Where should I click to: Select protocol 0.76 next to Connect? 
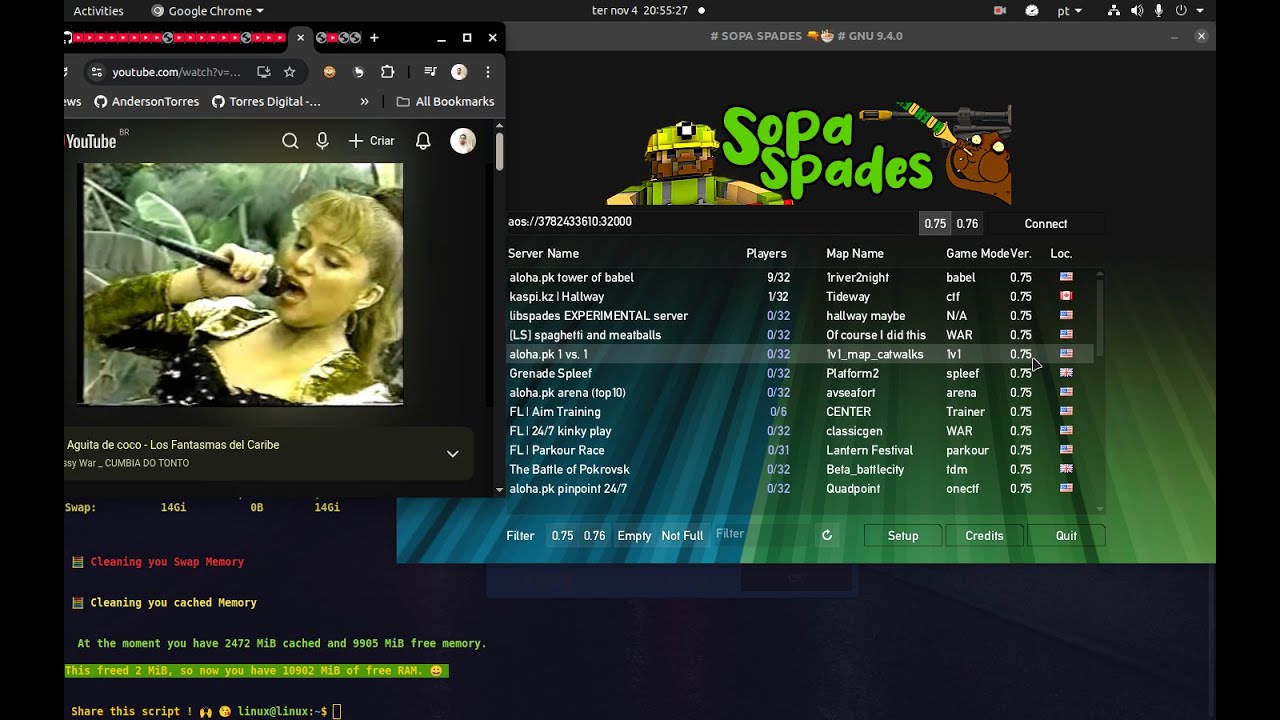pos(967,224)
